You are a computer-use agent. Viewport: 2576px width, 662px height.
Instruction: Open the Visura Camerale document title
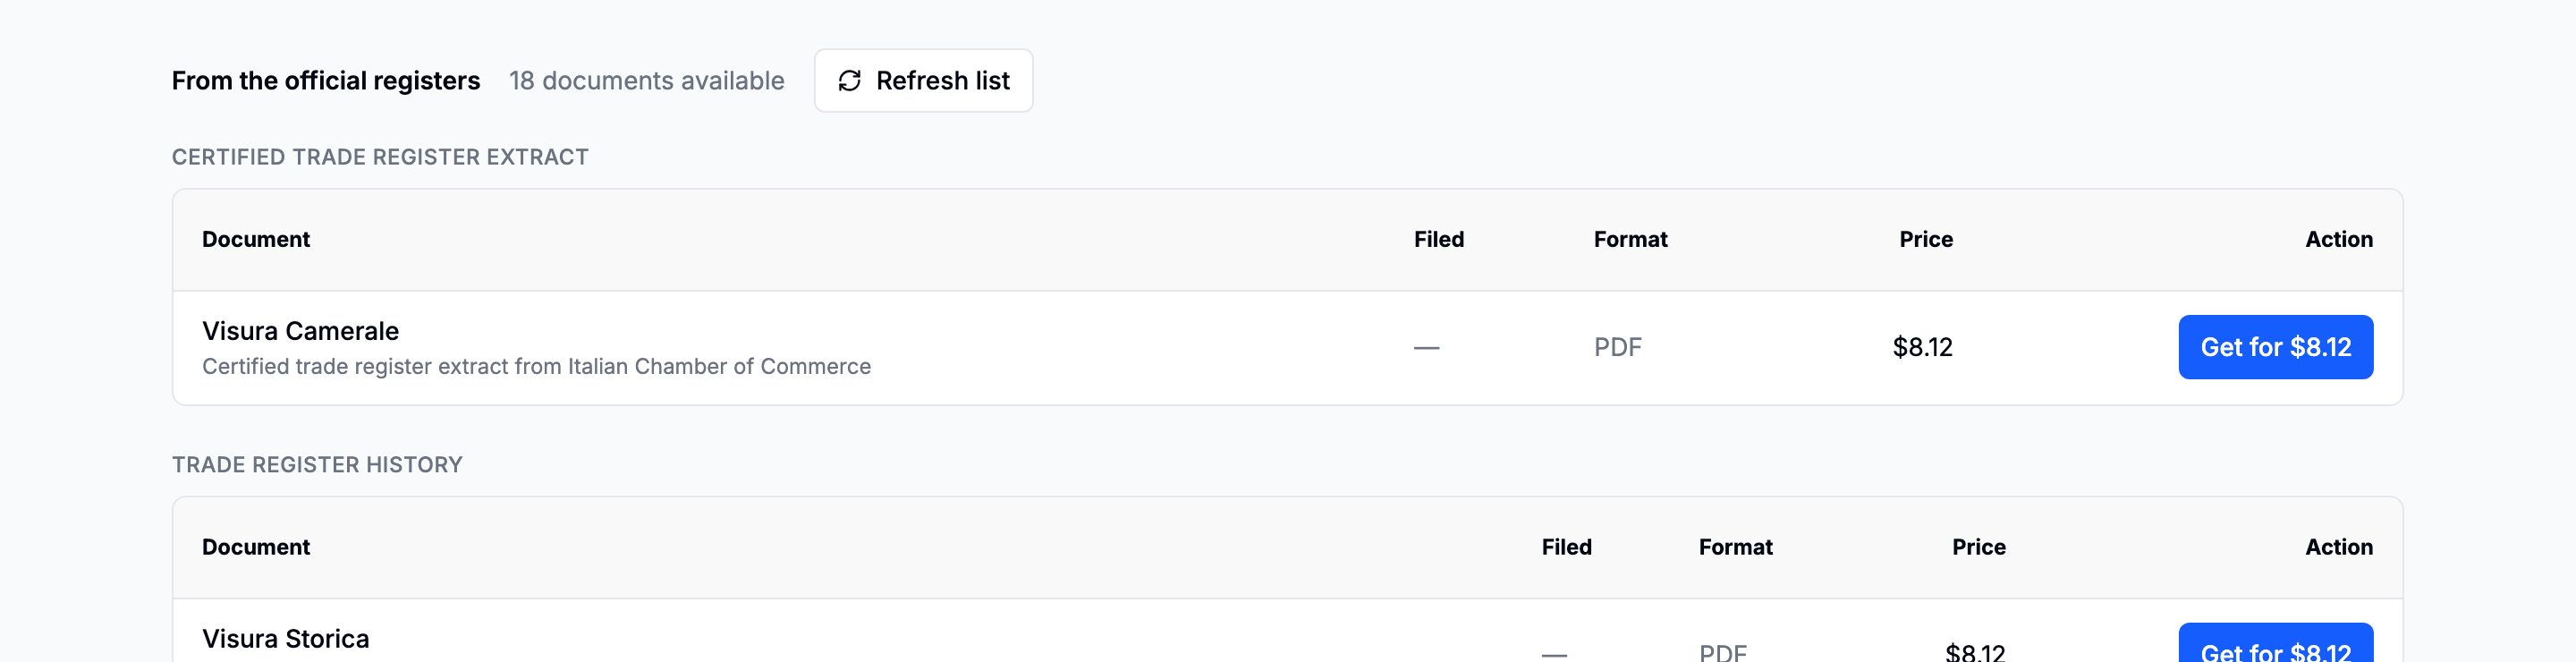[300, 331]
